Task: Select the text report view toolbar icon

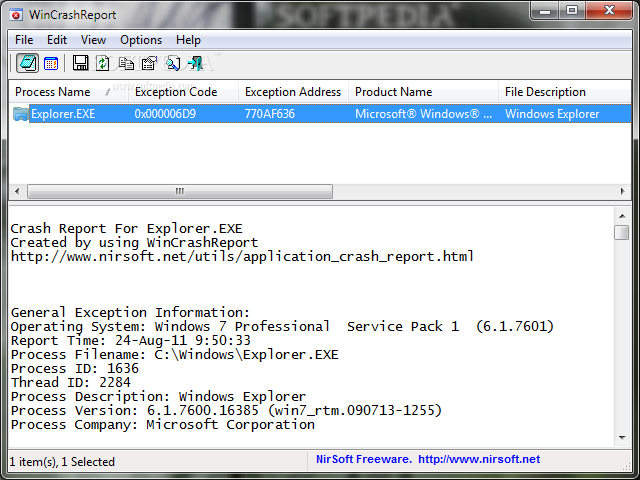Action: click(x=27, y=63)
